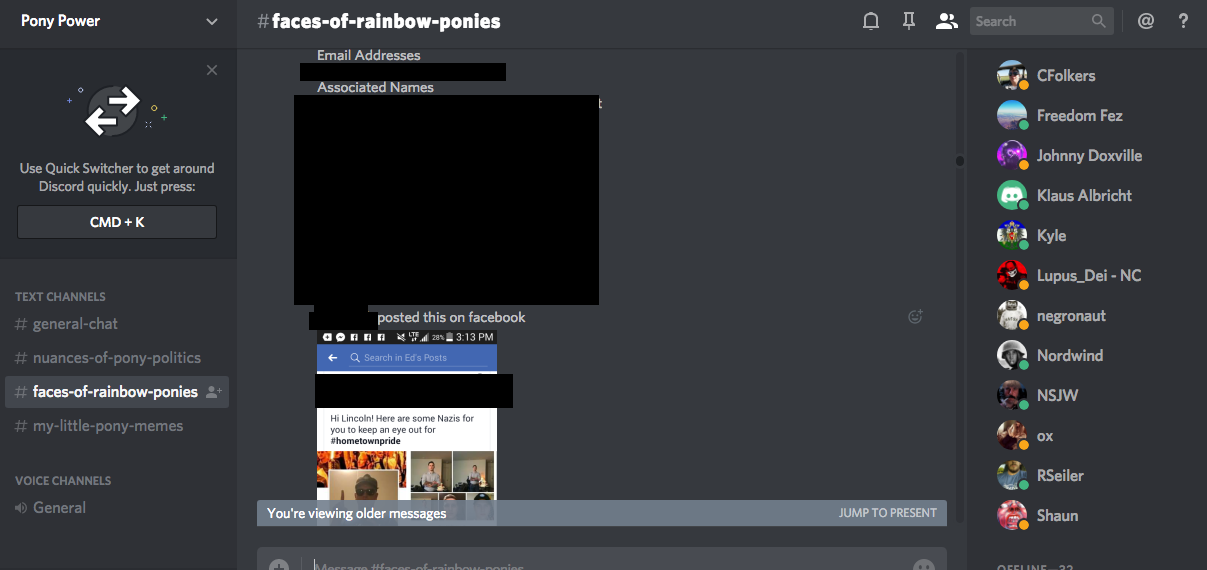Open nuances-of-pony-politics channel
1207x570 pixels.
tap(116, 358)
